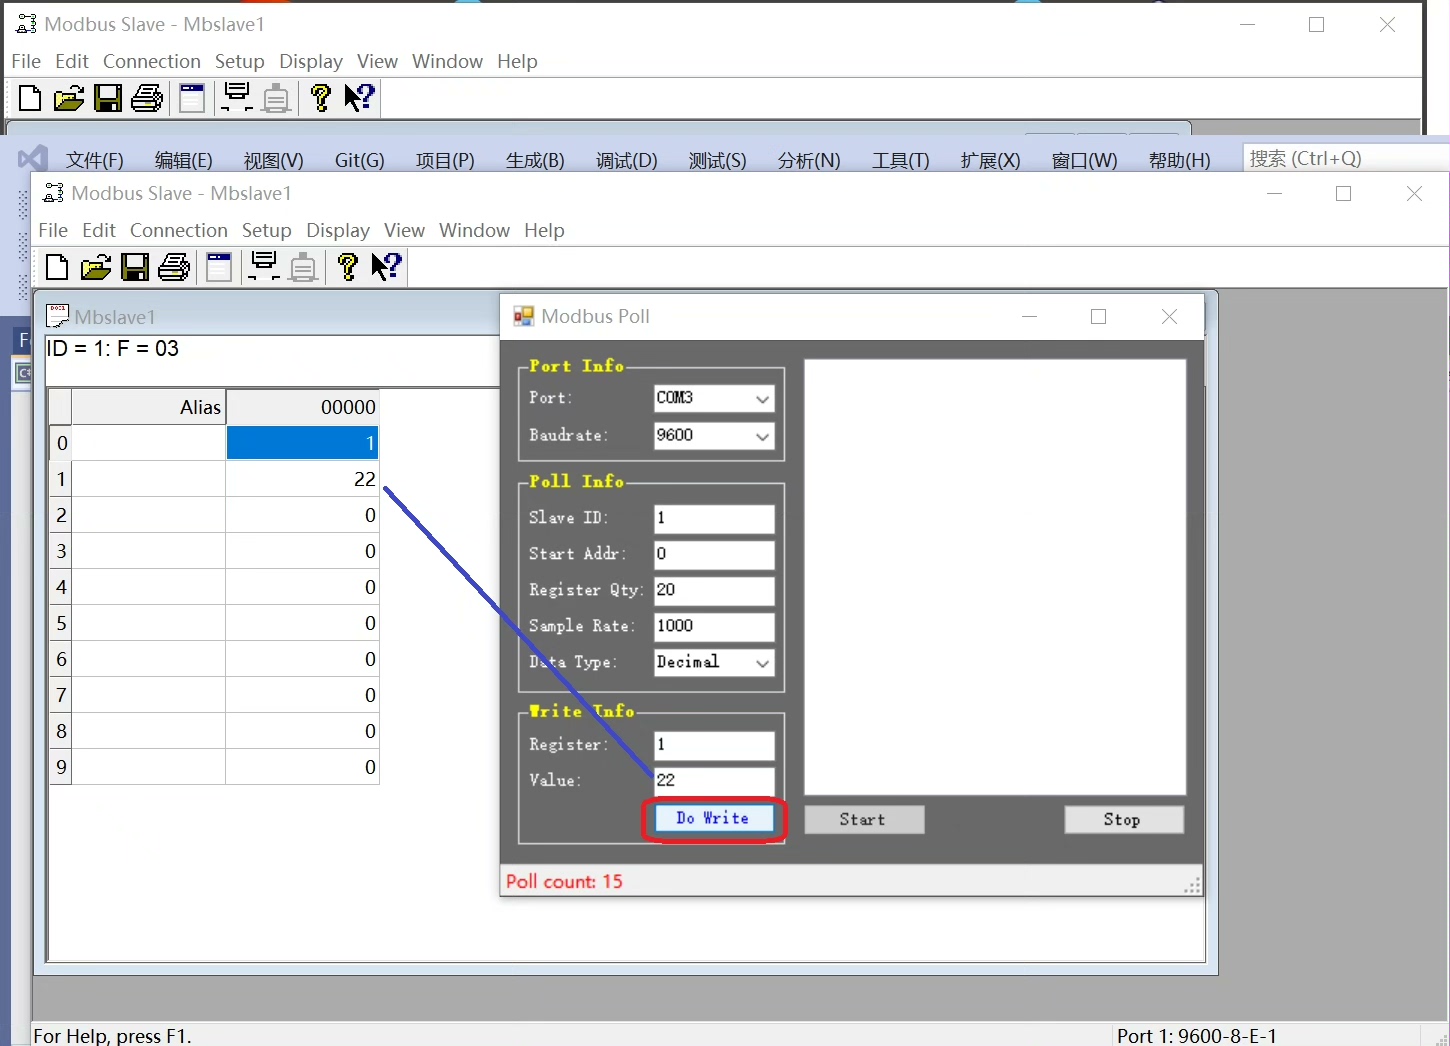Click the Modbus Poll output text area
Viewport: 1450px width, 1046px height.
[995, 578]
